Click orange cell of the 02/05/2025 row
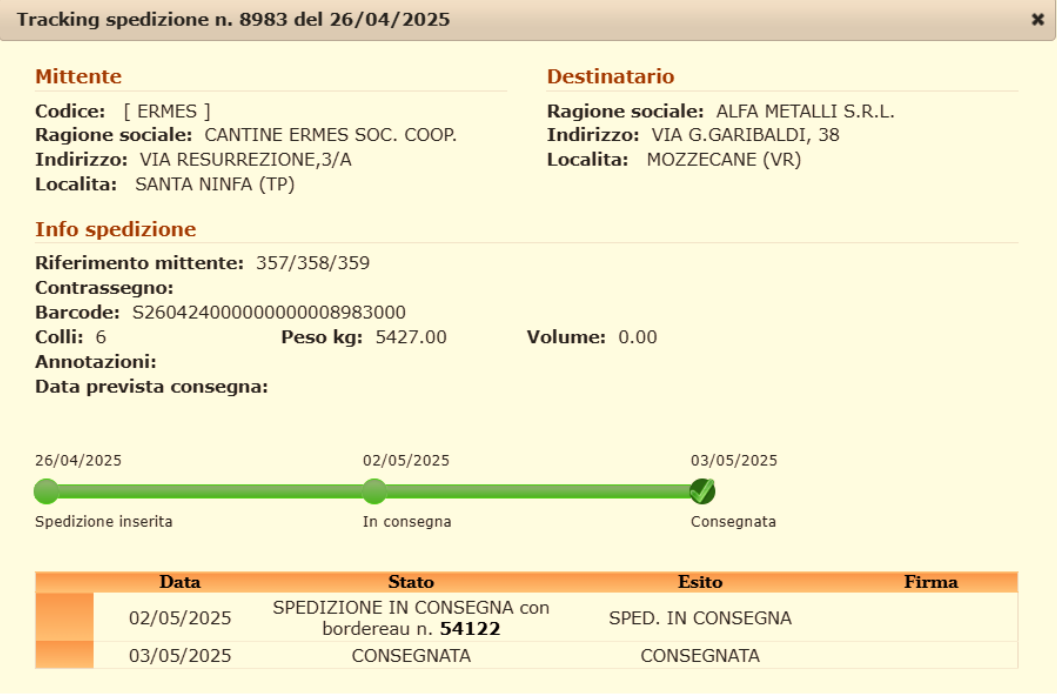The width and height of the screenshot is (1057, 695). (x=64, y=617)
